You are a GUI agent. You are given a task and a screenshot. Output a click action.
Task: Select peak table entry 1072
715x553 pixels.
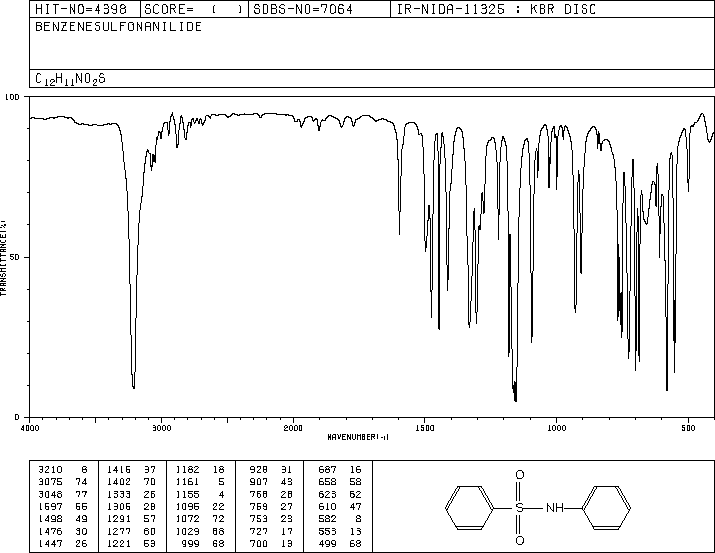pos(200,519)
